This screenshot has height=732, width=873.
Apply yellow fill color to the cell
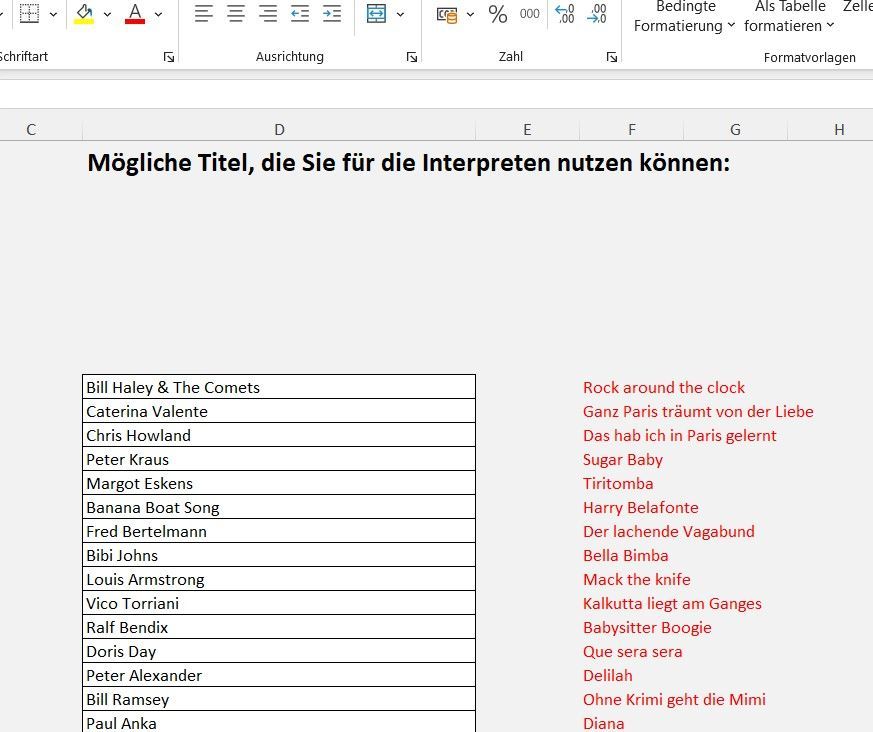[x=84, y=14]
